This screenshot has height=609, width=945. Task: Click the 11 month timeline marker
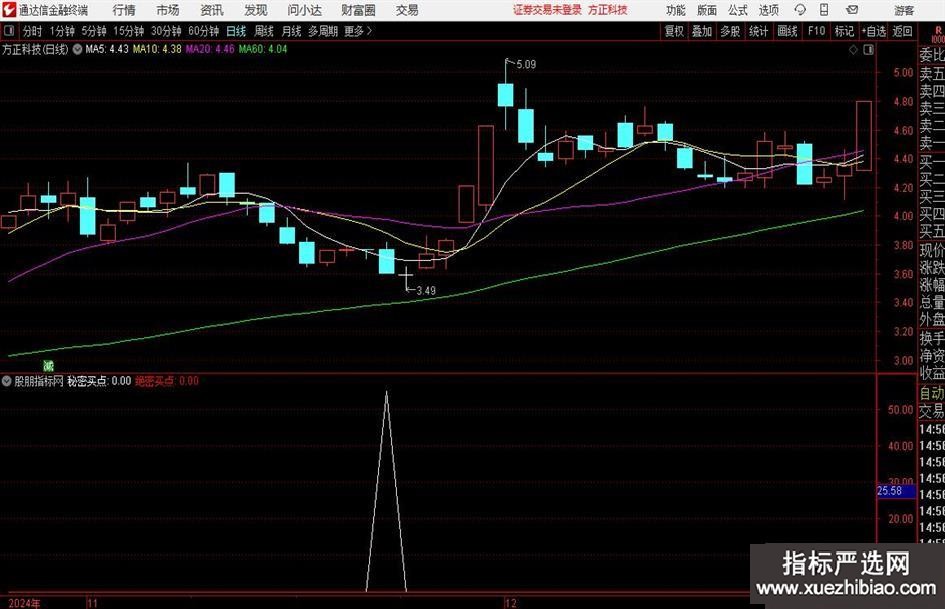[x=92, y=603]
